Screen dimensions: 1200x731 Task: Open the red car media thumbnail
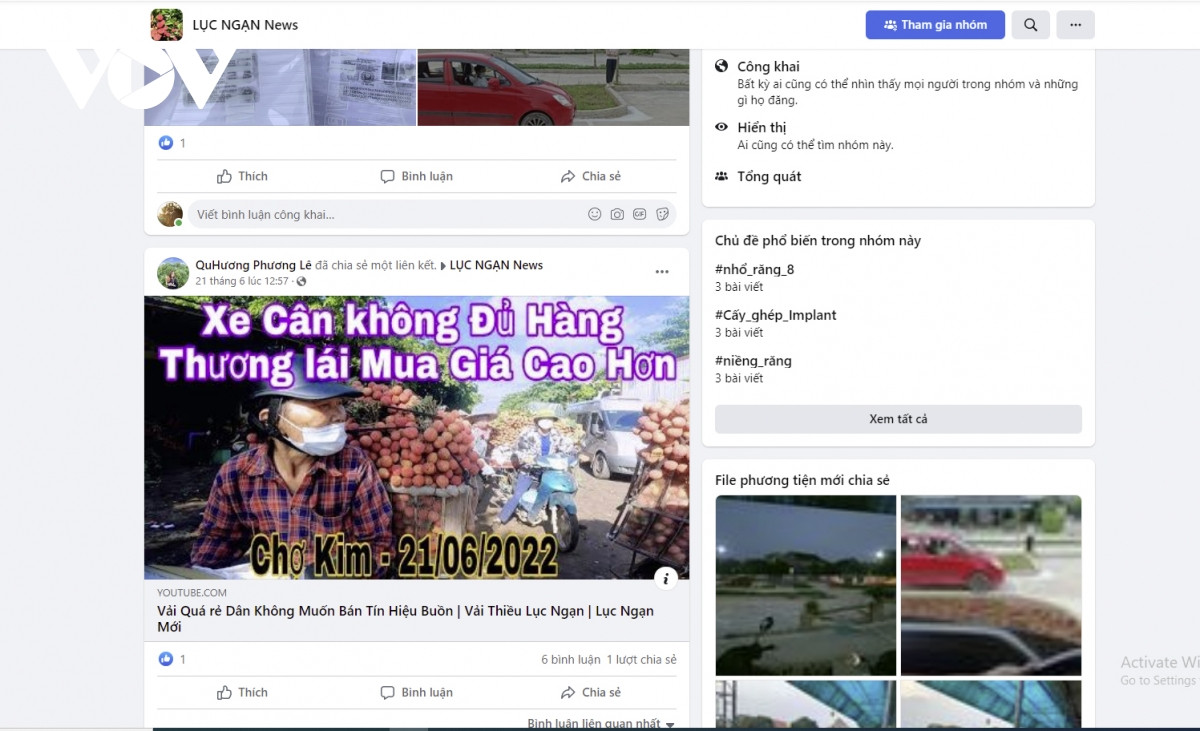click(x=990, y=585)
